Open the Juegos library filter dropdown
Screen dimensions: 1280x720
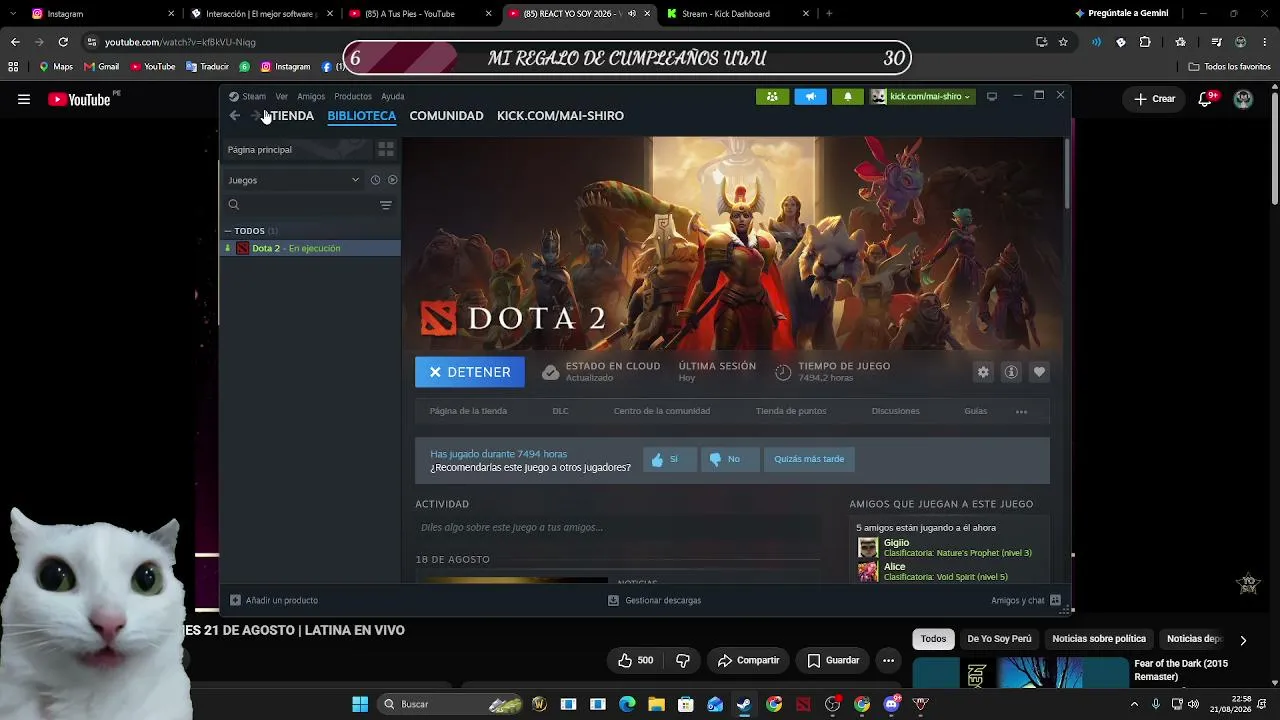[x=294, y=180]
